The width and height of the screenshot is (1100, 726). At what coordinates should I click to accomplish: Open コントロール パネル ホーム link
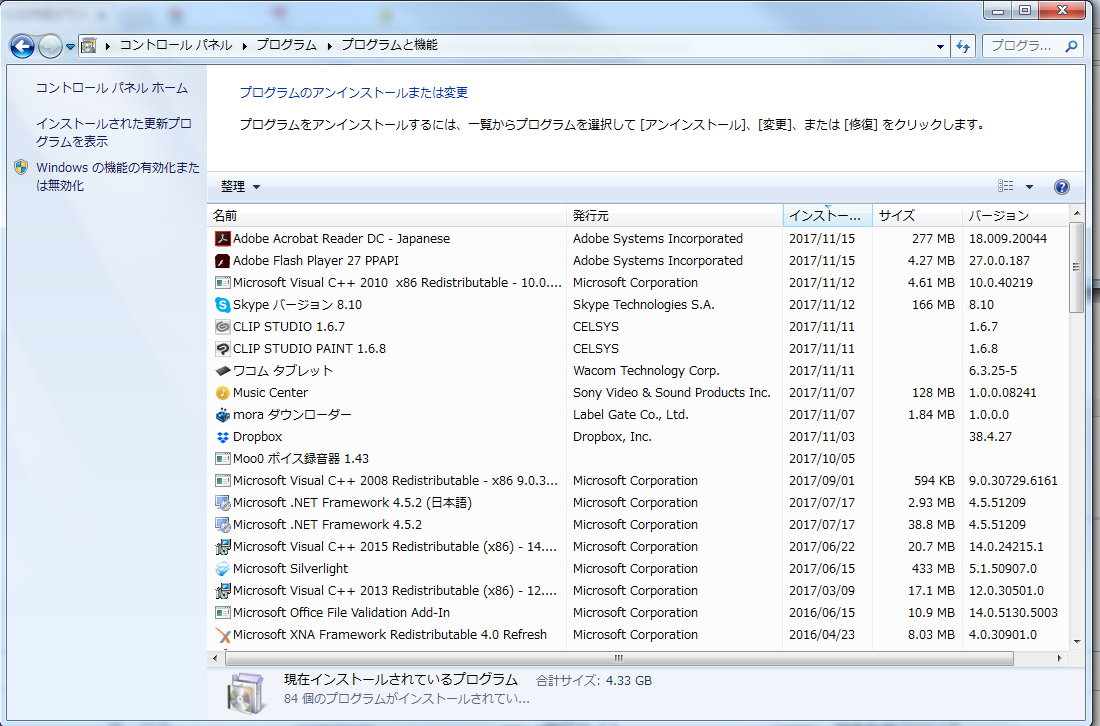[x=111, y=88]
